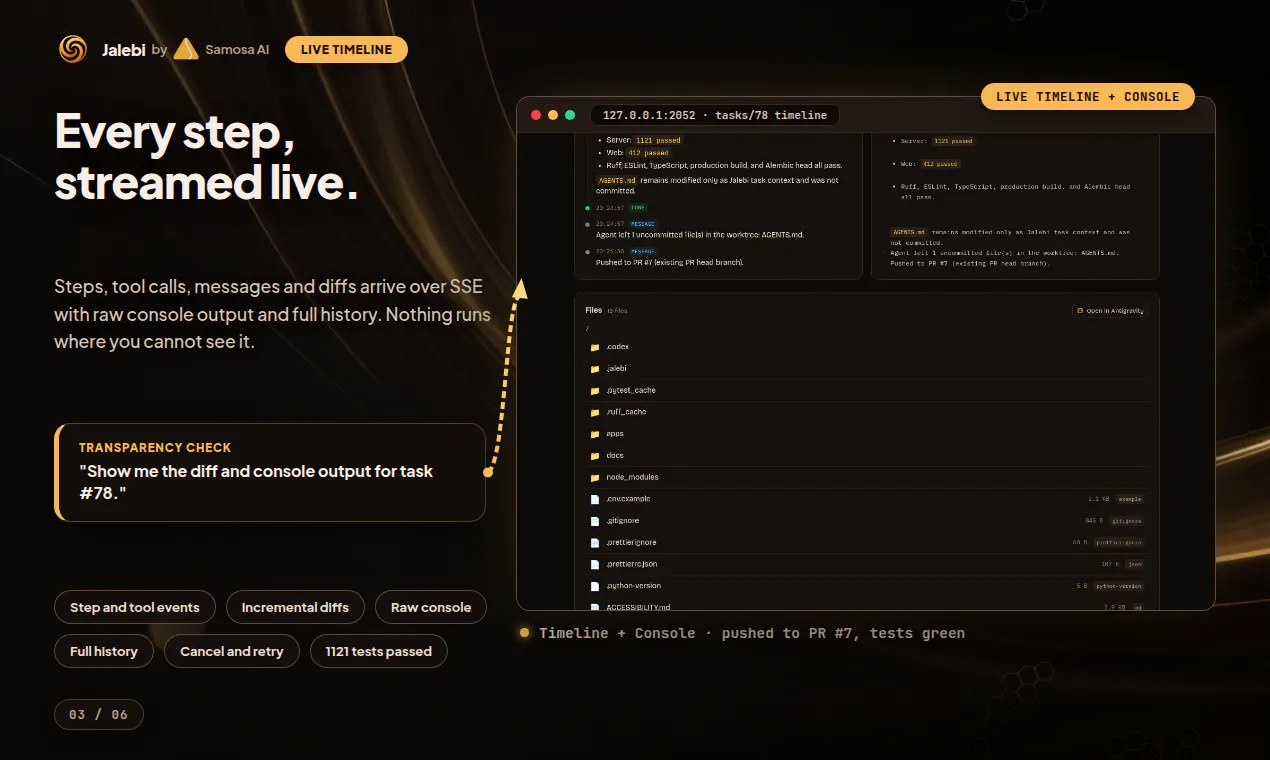Select the docs folder name
Viewport: 1270px width, 760px height.
[615, 456]
